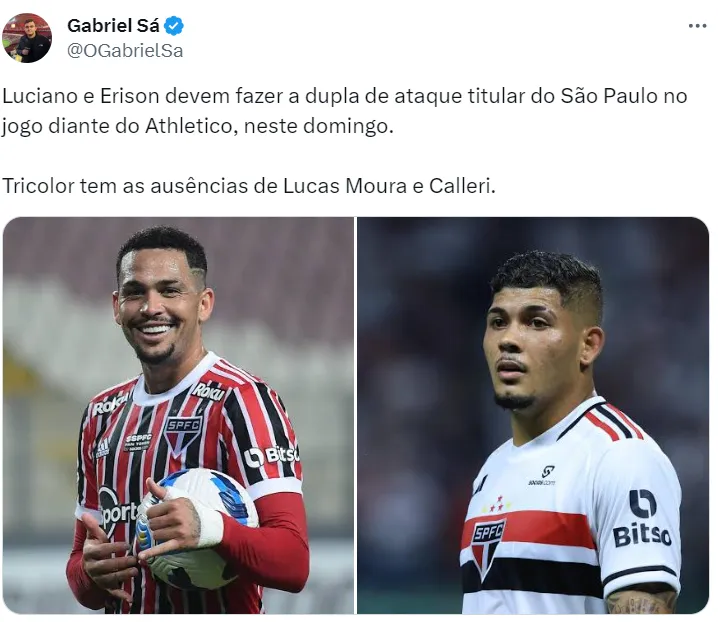Click the name Erison in the tweet text
This screenshot has height=622, width=718.
pos(130,96)
